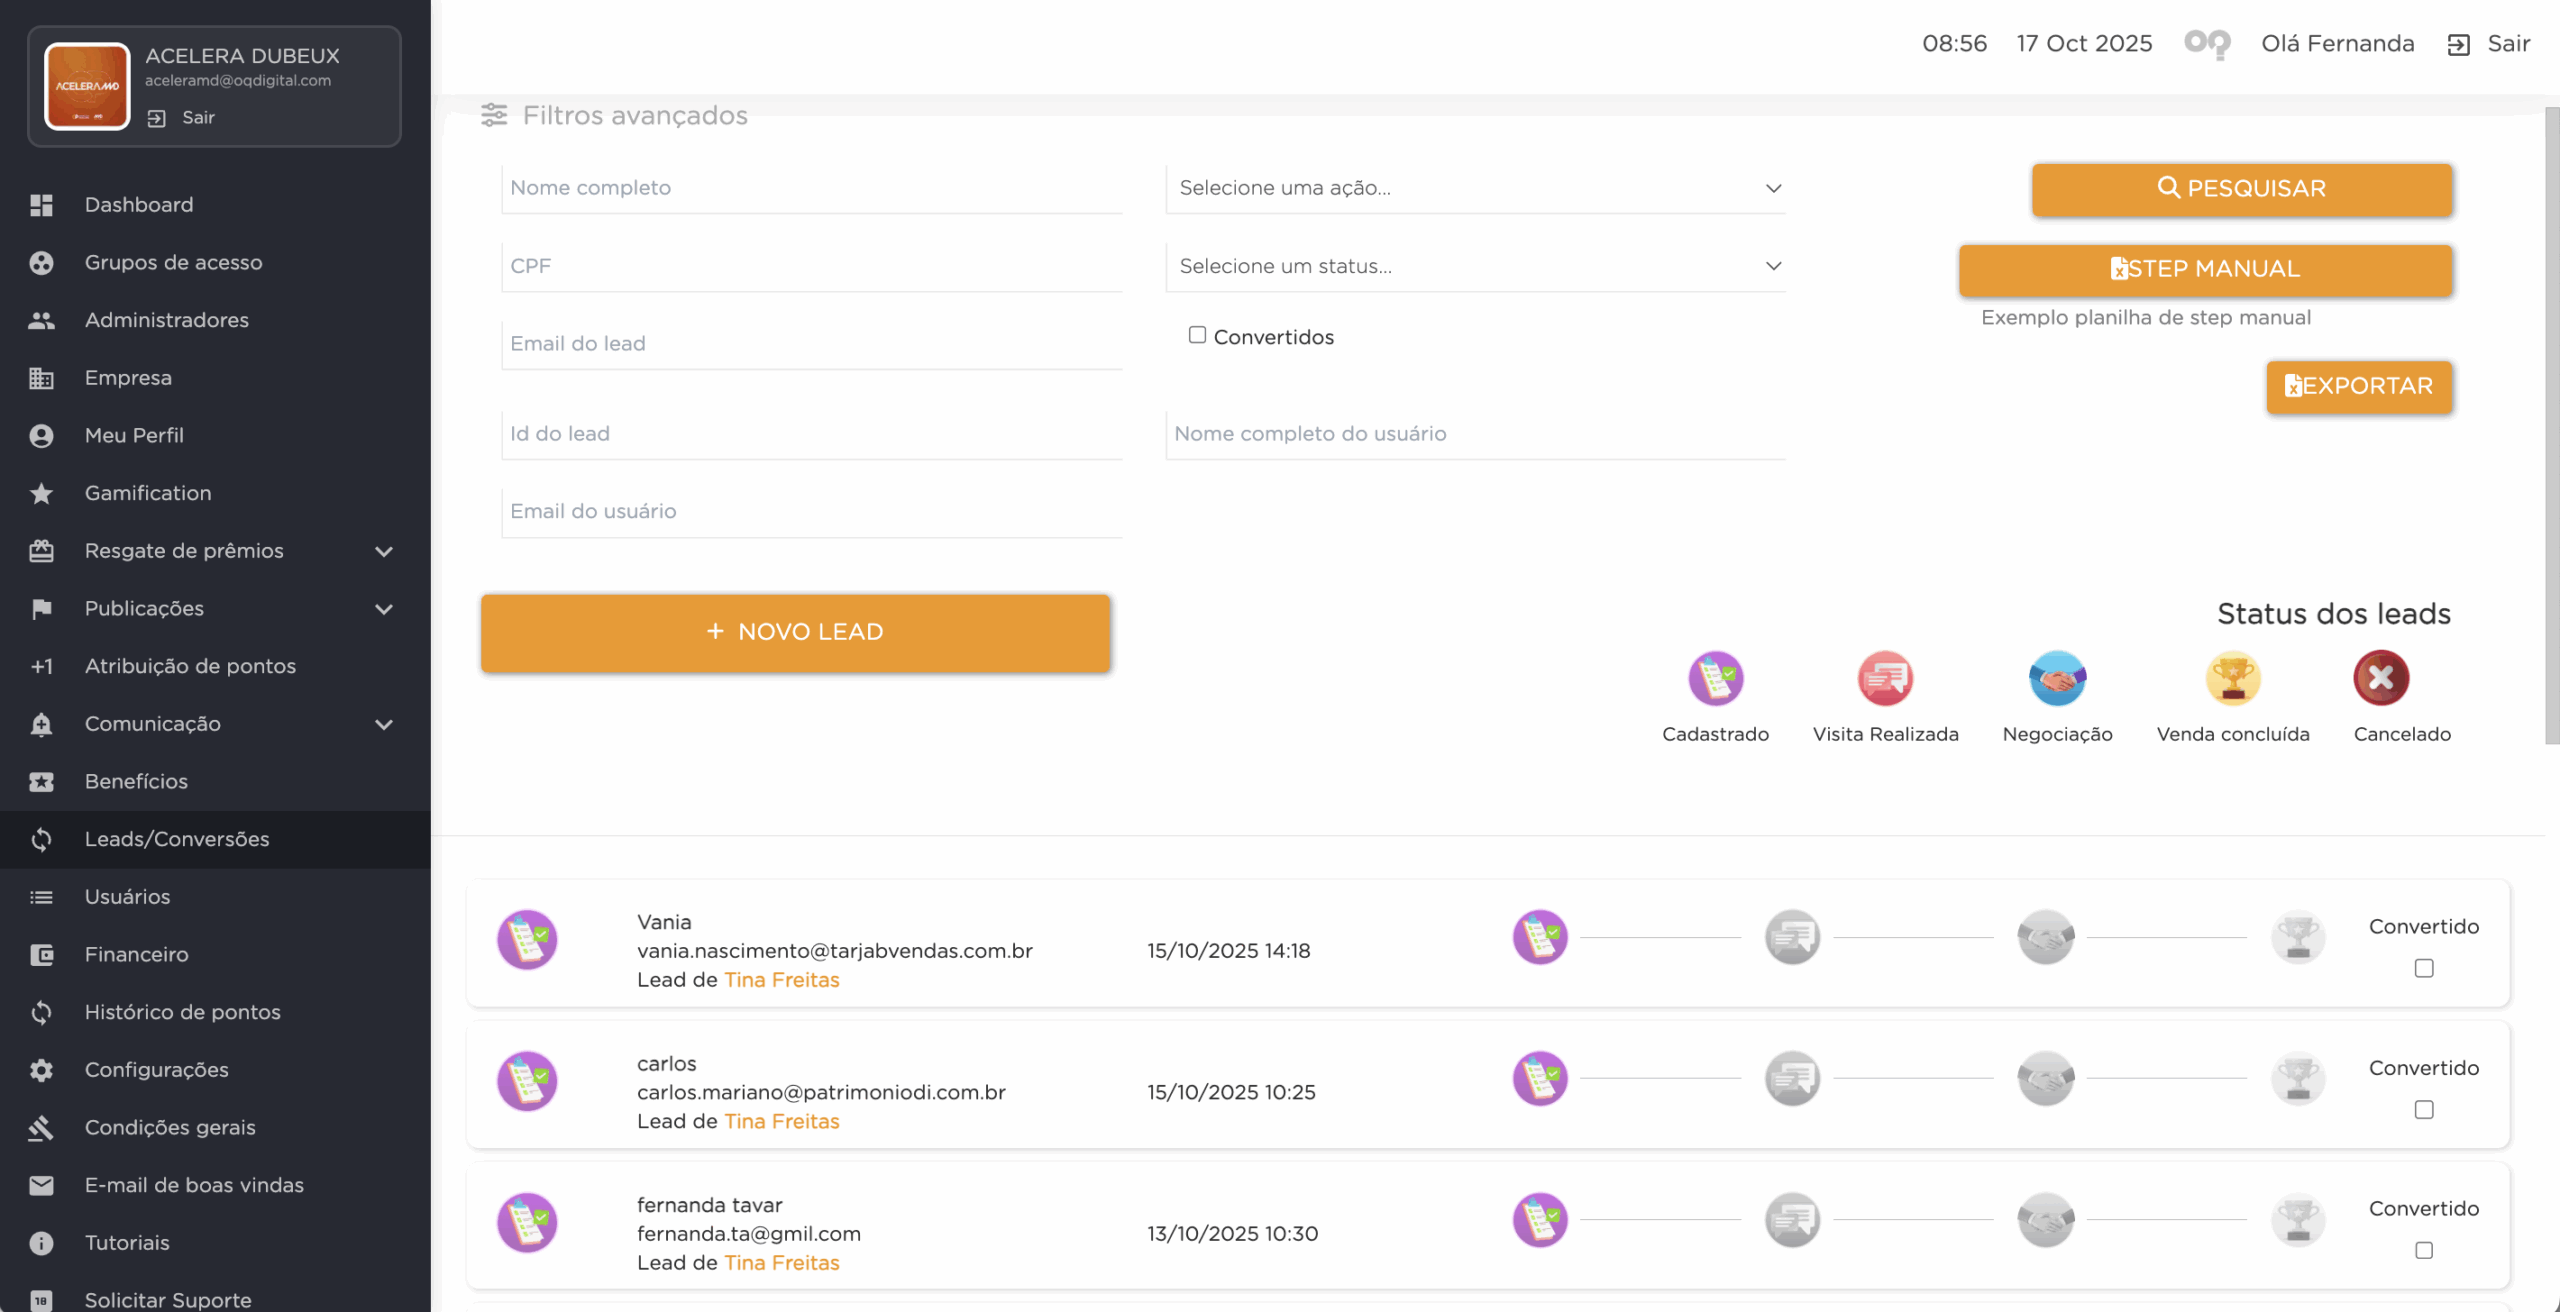Screen dimensions: 2560x1312
Task: Click carlos's gray visit chat stage icon
Action: [x=1792, y=1079]
